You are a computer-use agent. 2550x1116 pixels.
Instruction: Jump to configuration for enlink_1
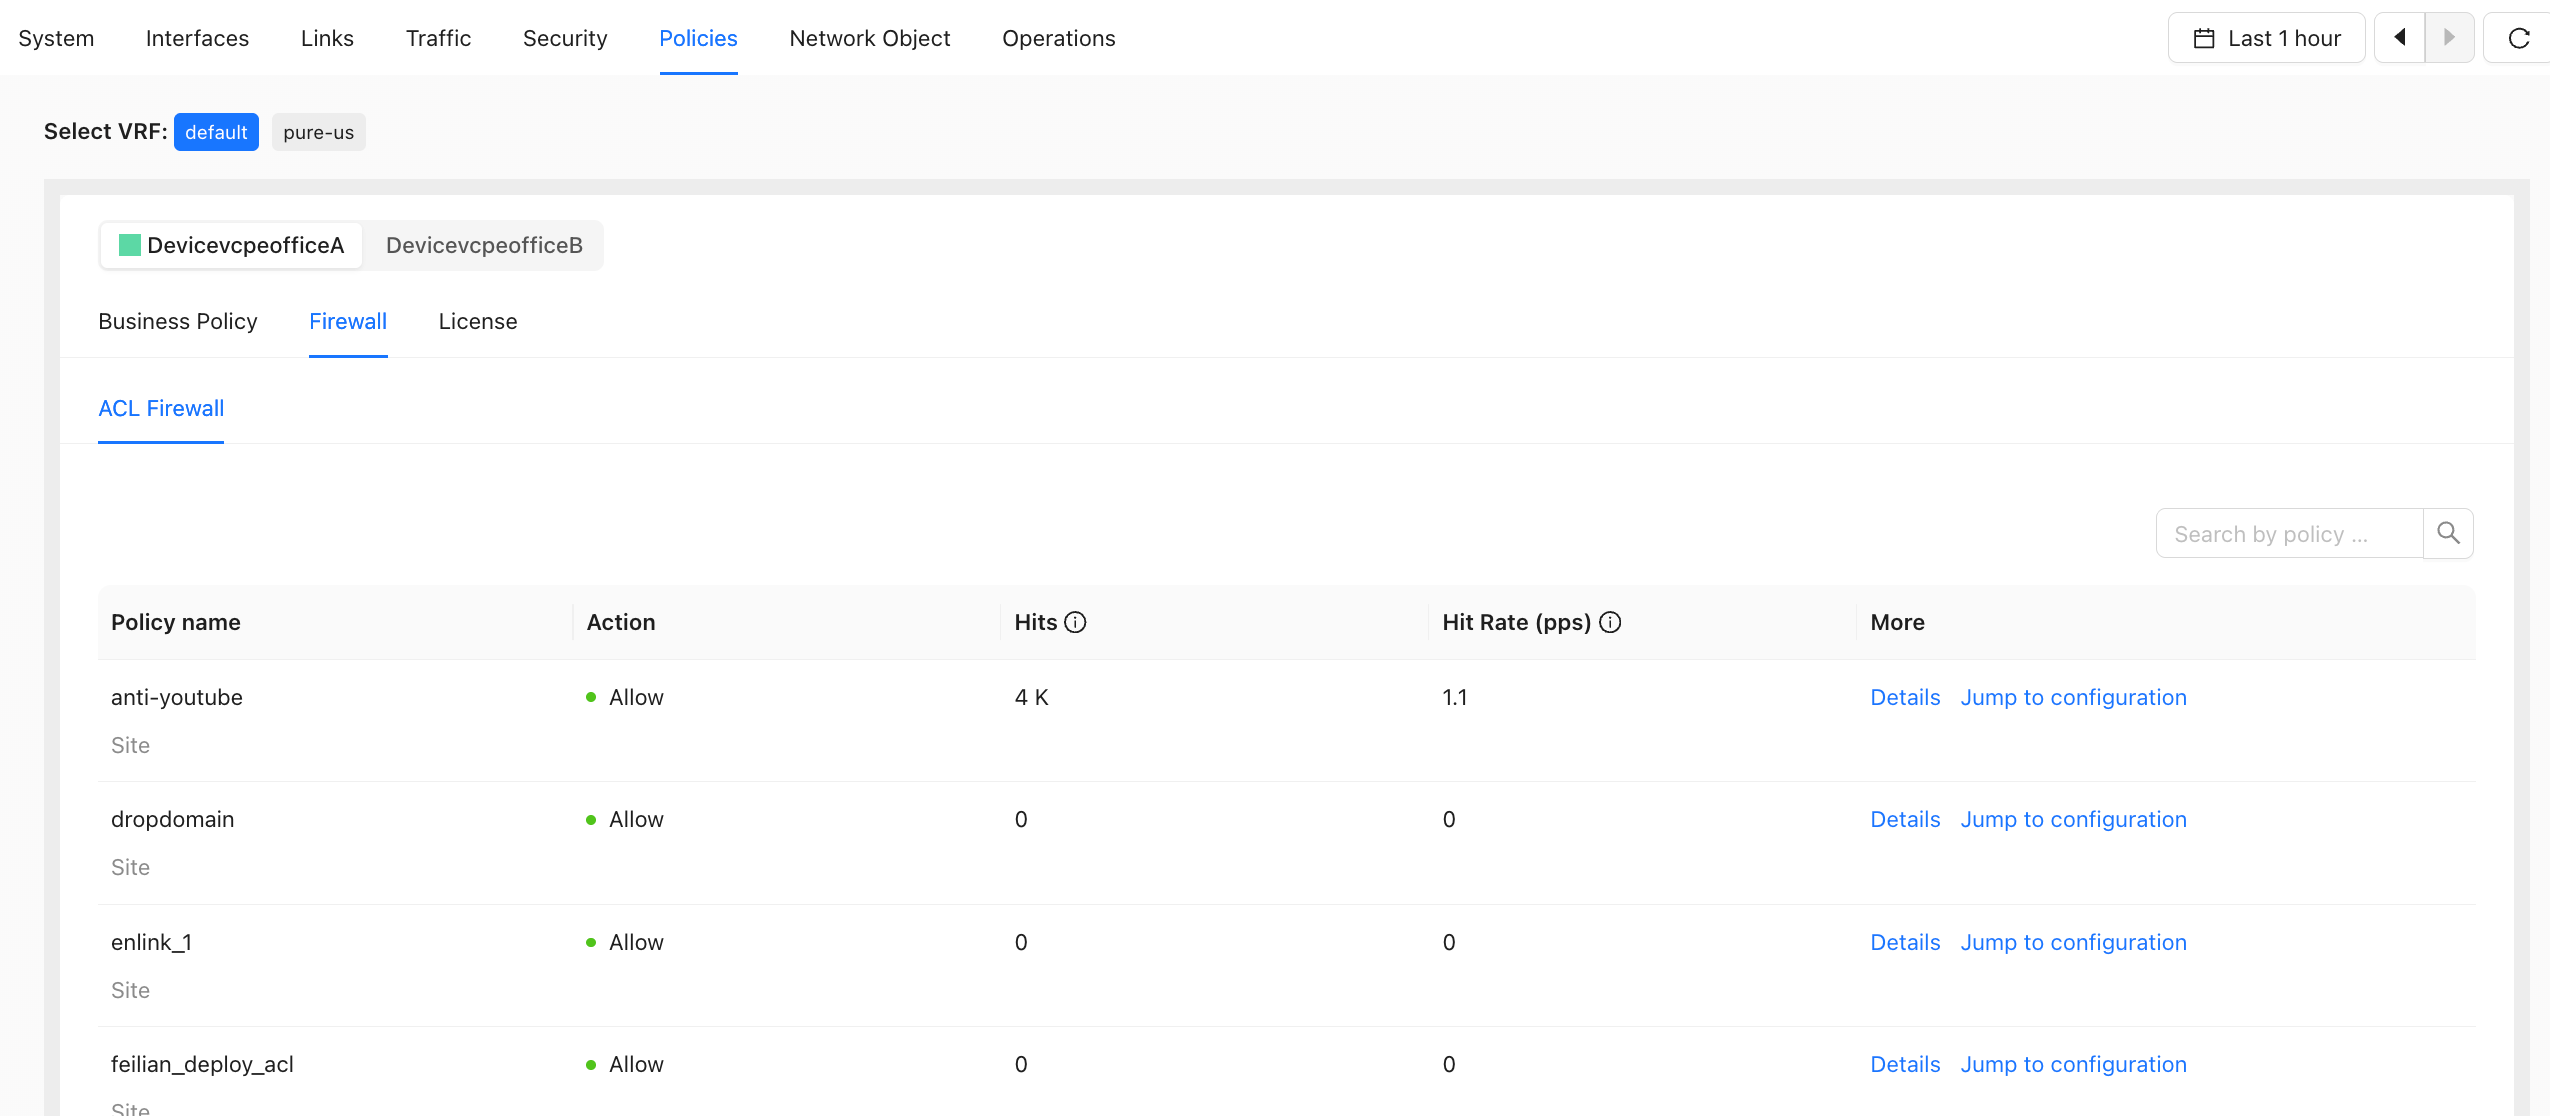coord(2073,942)
